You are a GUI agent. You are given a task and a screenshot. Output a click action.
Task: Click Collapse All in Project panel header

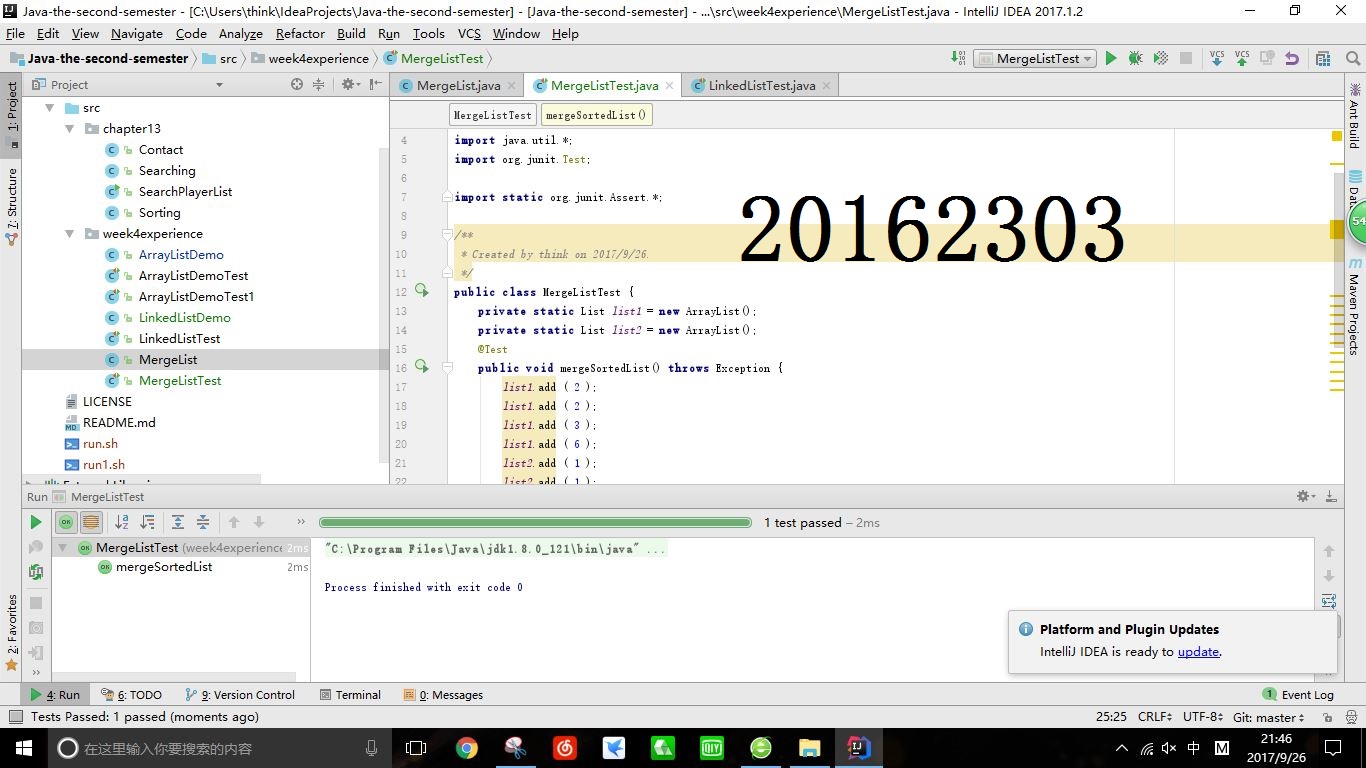tap(319, 85)
